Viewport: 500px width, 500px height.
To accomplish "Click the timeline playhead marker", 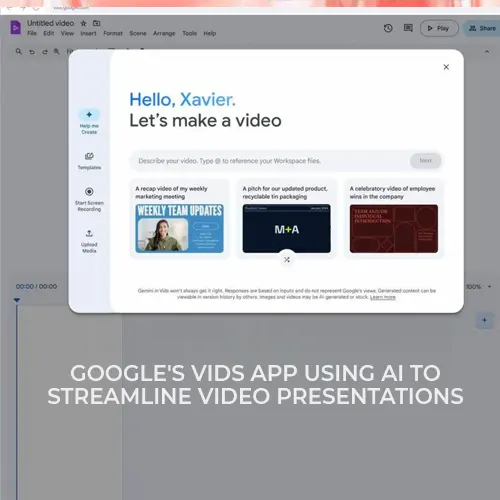I will pos(17,300).
